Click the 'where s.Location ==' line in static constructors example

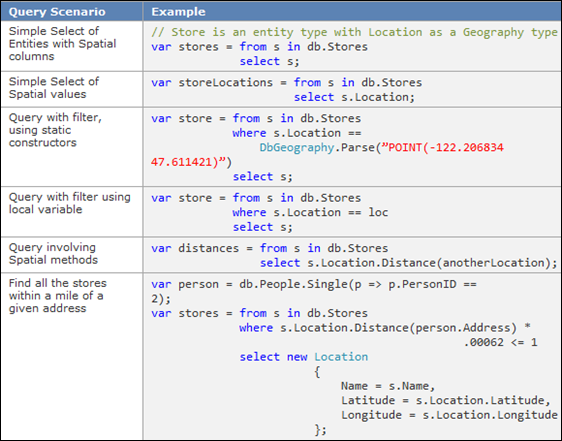[297, 133]
